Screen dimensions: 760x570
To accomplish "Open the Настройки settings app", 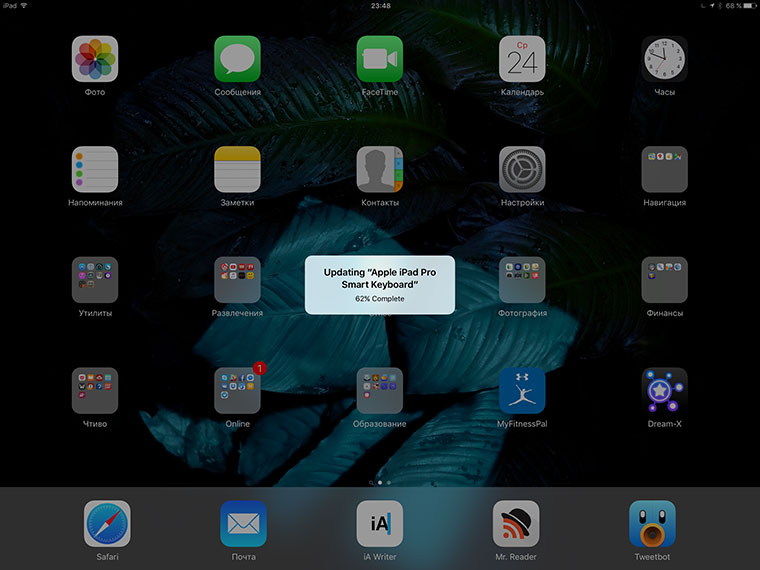I will (x=522, y=170).
